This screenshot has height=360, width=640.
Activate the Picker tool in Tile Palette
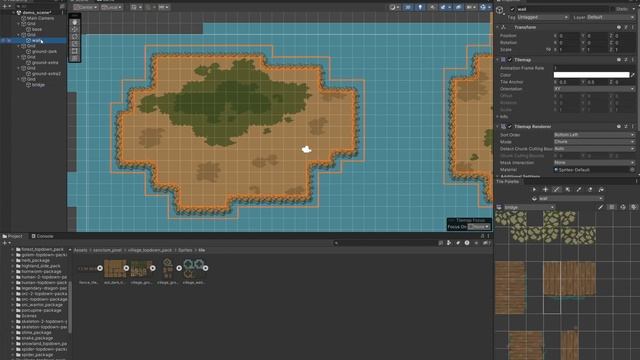579,189
